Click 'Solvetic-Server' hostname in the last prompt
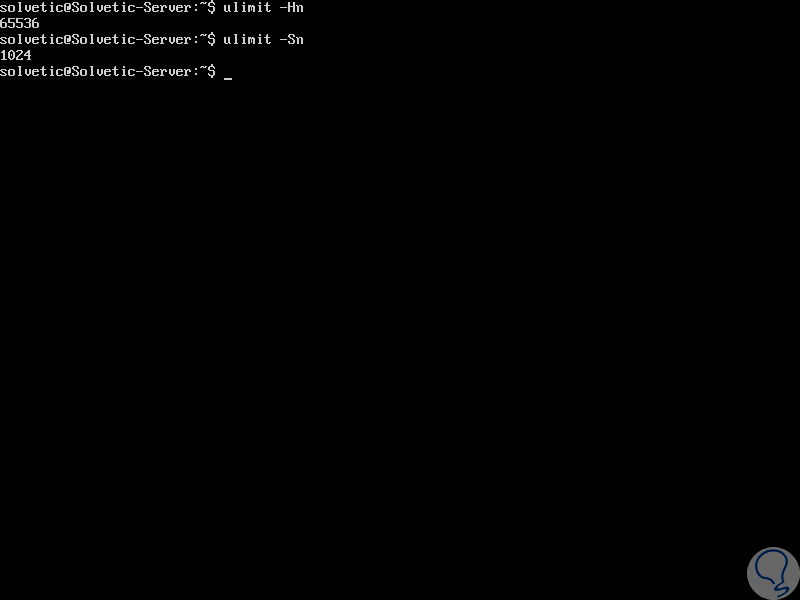Screen dimensions: 800x600 tap(132, 71)
